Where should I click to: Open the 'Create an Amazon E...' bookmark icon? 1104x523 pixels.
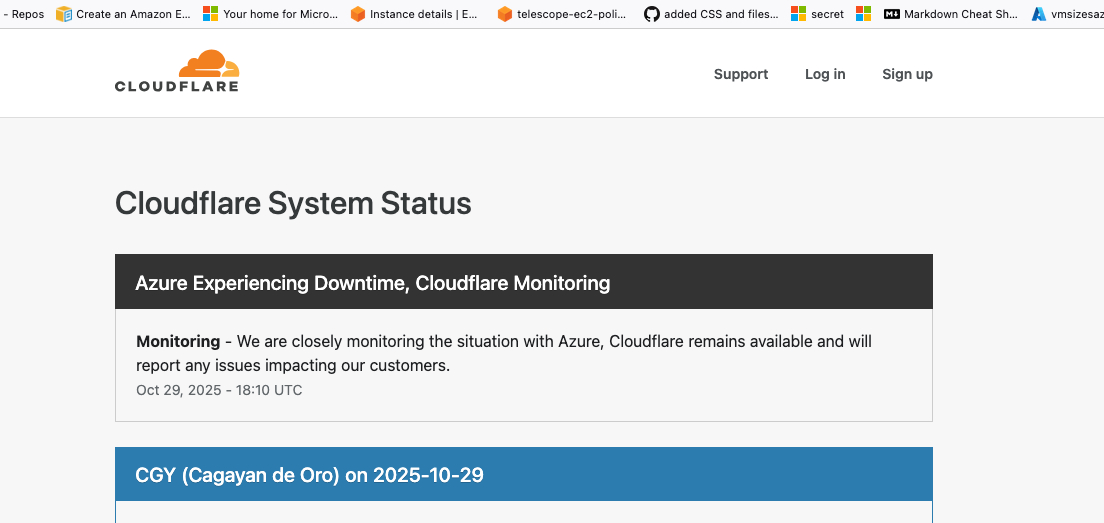(64, 14)
